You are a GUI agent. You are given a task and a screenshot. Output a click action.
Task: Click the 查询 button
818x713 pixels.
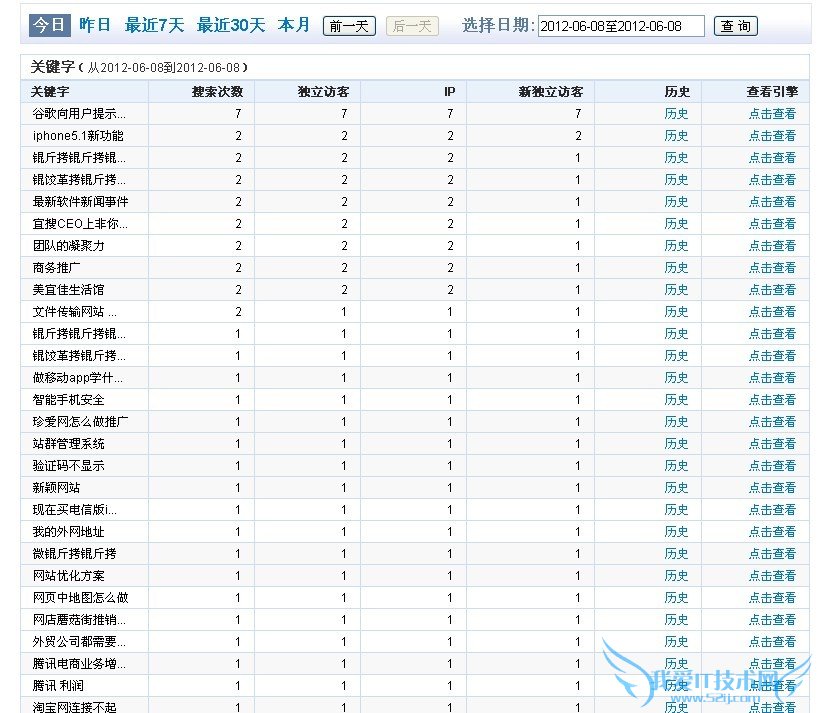pyautogui.click(x=736, y=26)
